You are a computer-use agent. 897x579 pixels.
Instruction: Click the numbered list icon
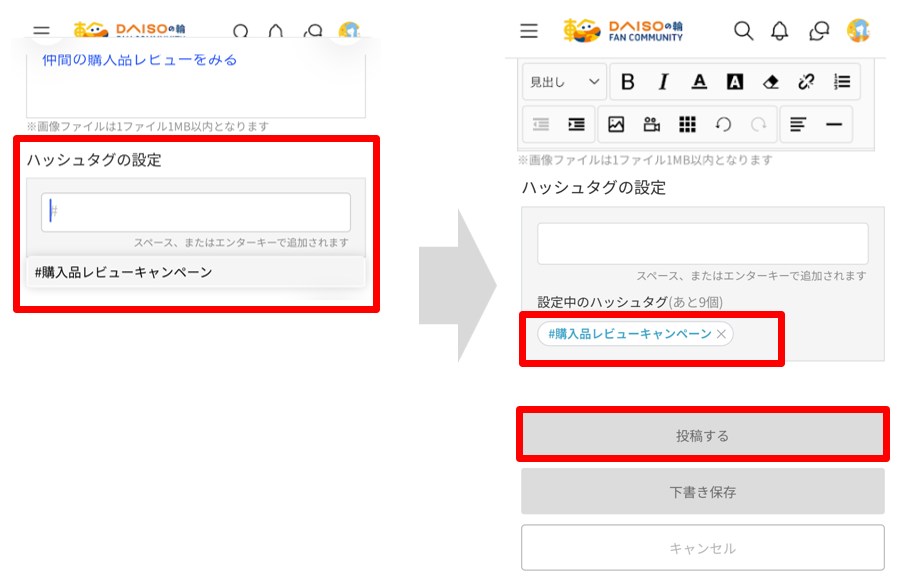842,82
